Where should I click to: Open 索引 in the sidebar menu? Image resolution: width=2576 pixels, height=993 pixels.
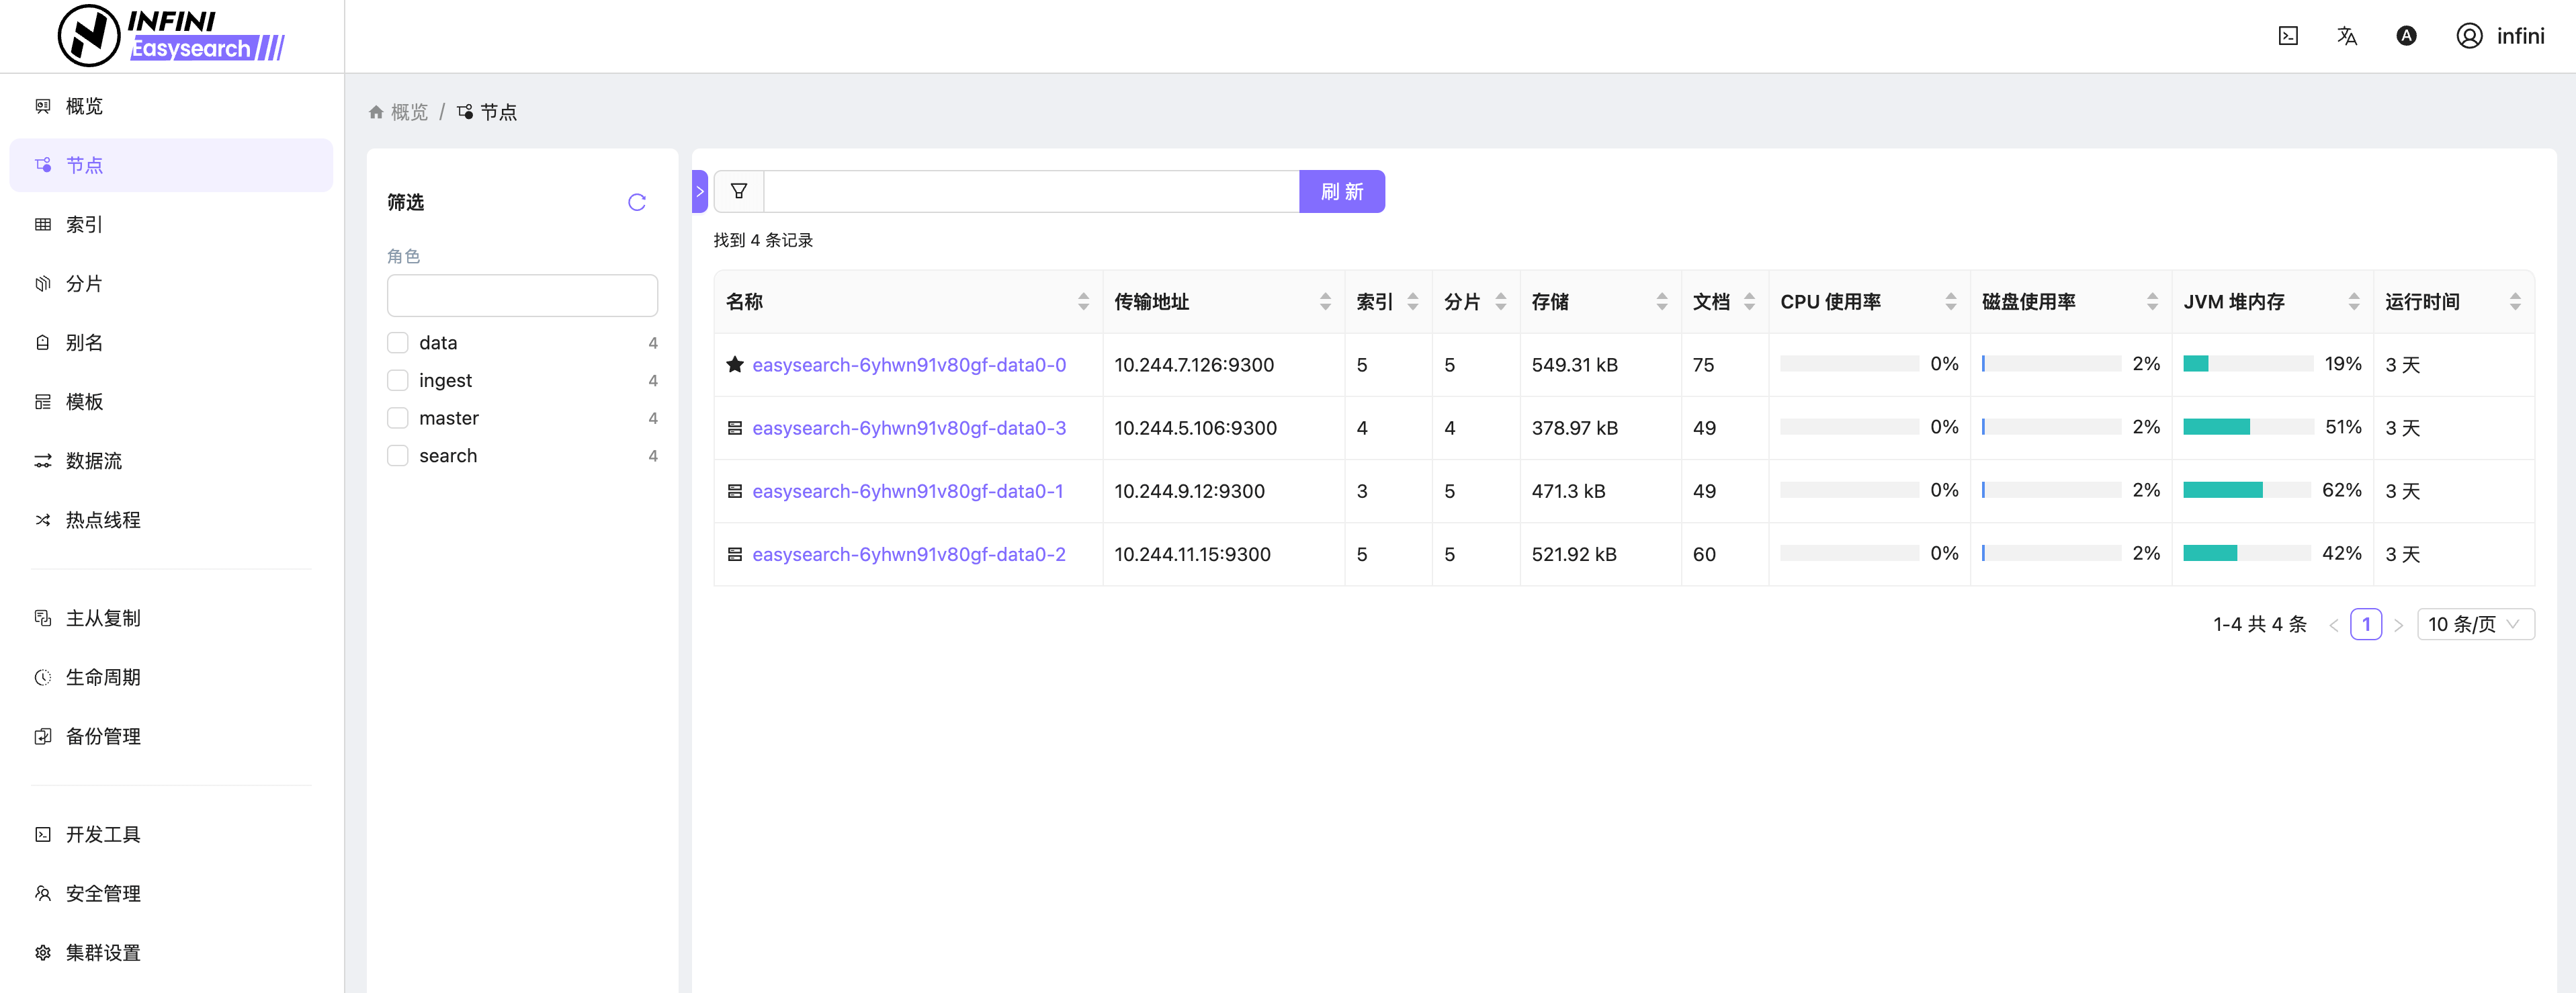coord(84,224)
